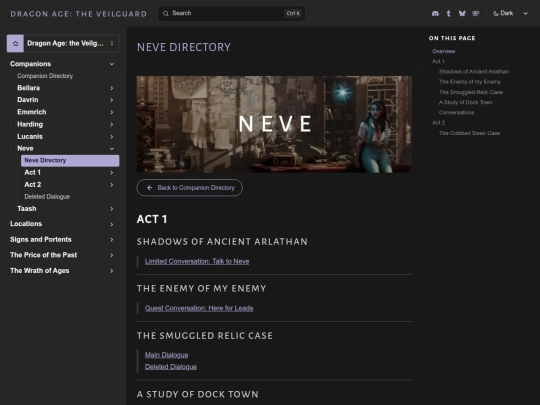Expand the Act 2 sidebar chevron
Viewport: 540px width, 405px height.
click(x=112, y=185)
